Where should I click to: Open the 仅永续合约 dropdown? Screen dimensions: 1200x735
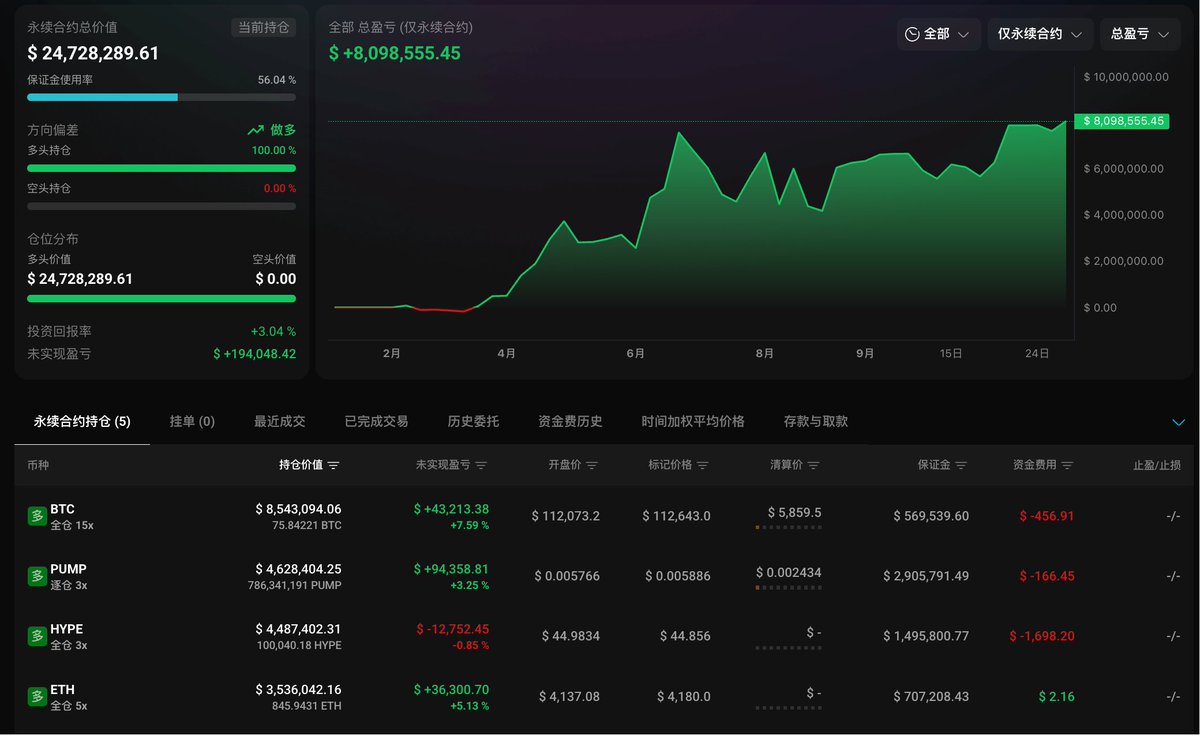1040,34
